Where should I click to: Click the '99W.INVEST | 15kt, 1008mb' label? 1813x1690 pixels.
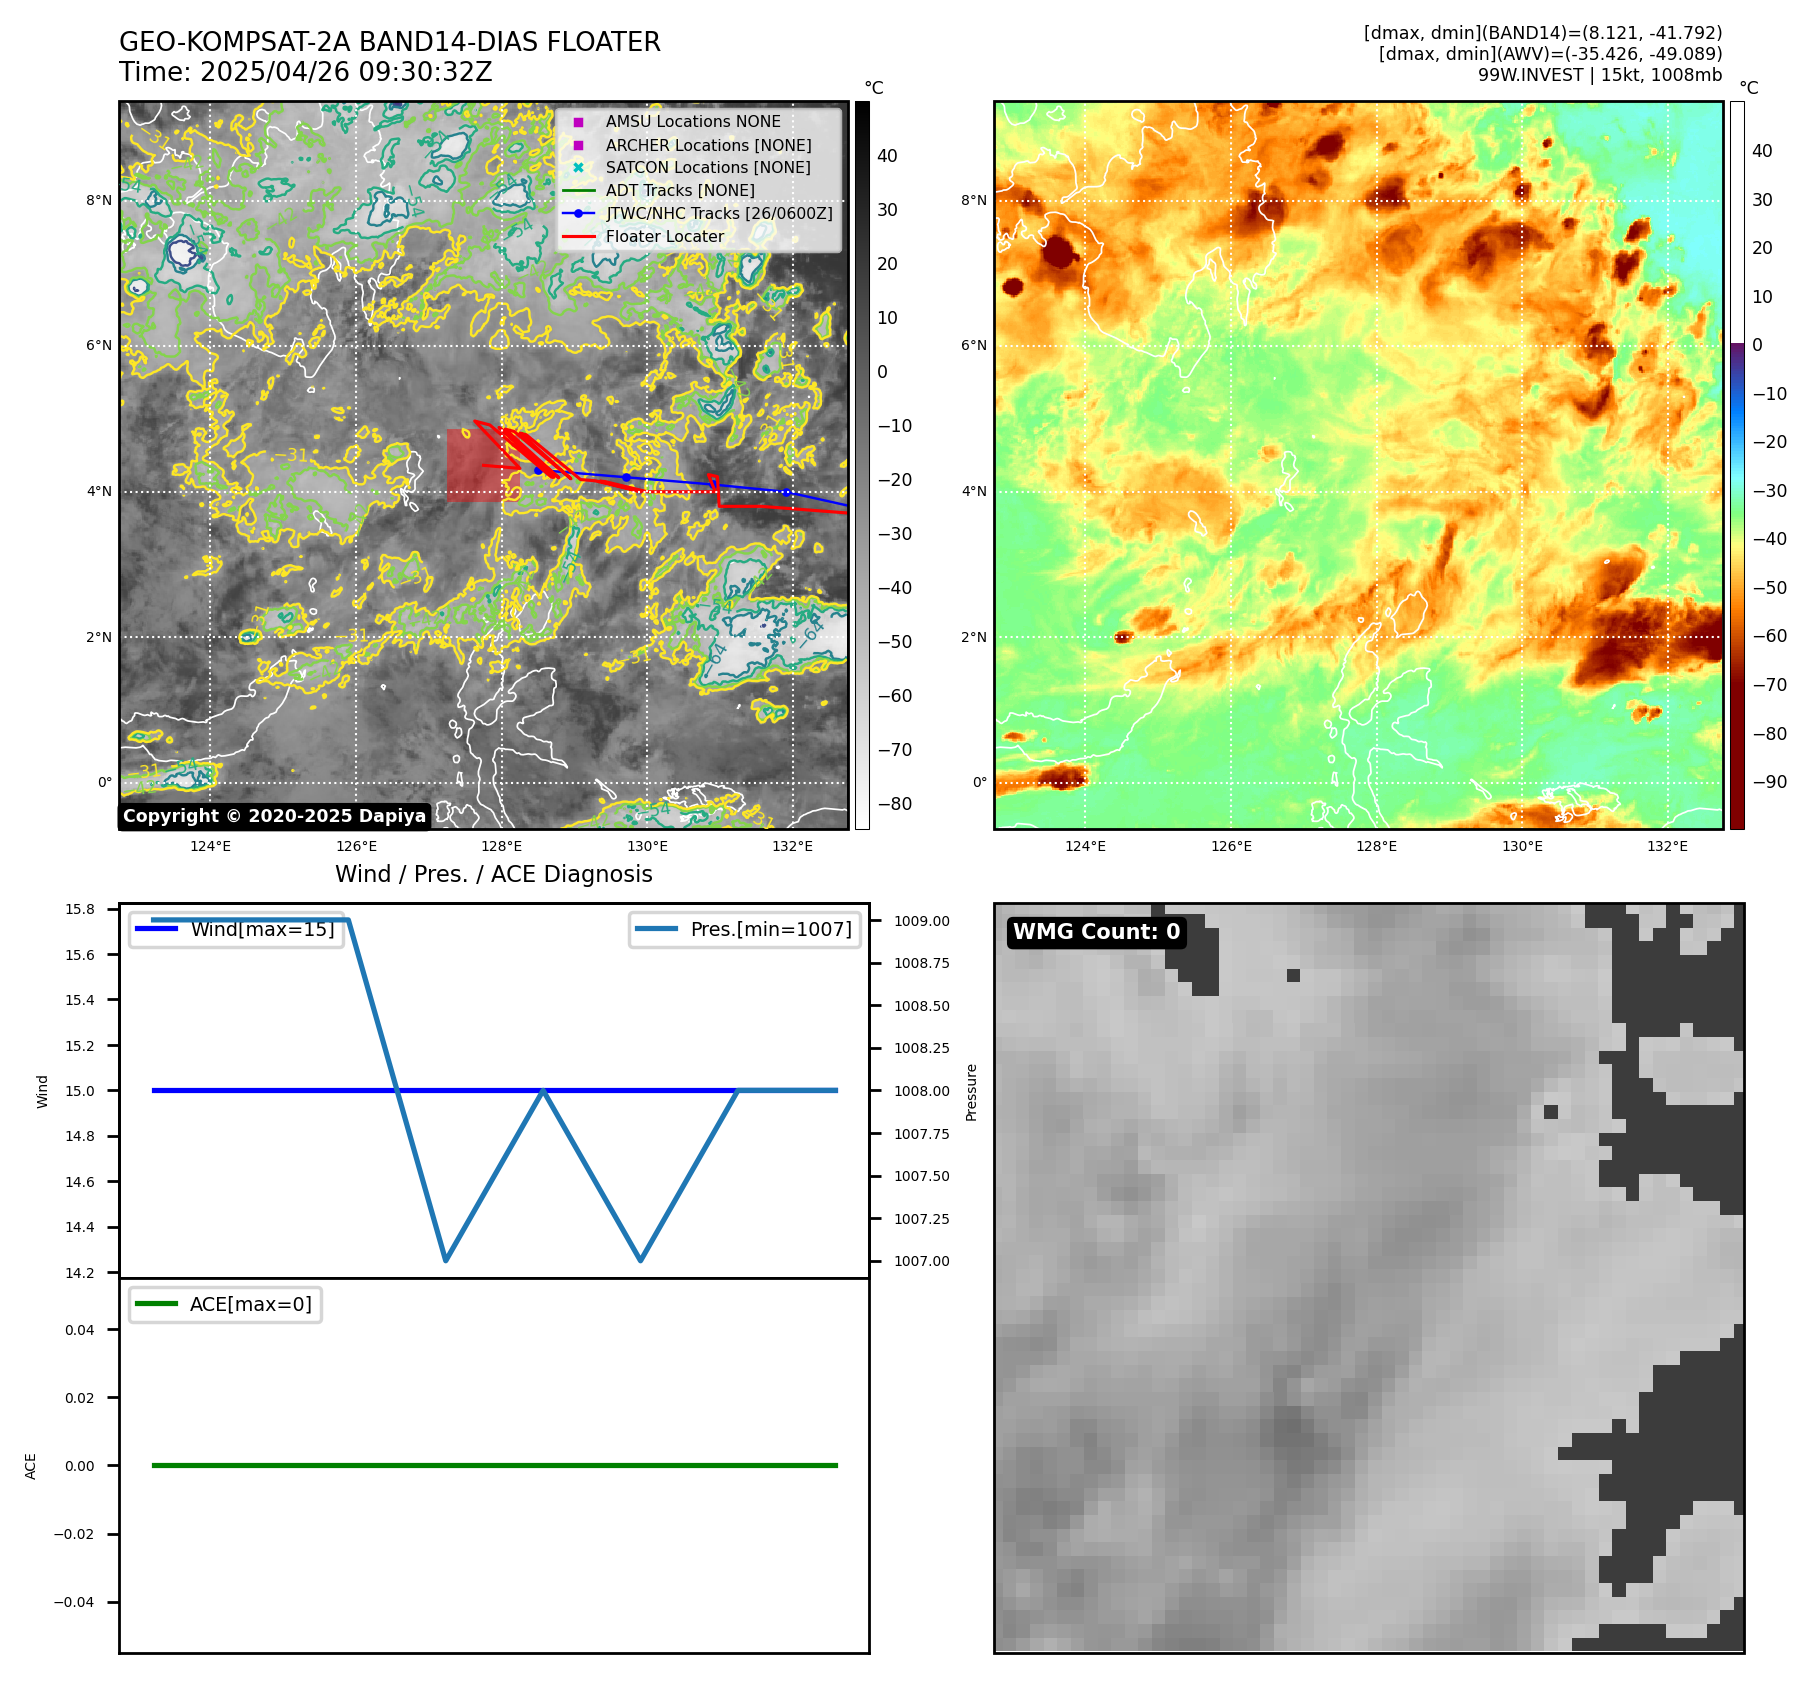(1600, 75)
